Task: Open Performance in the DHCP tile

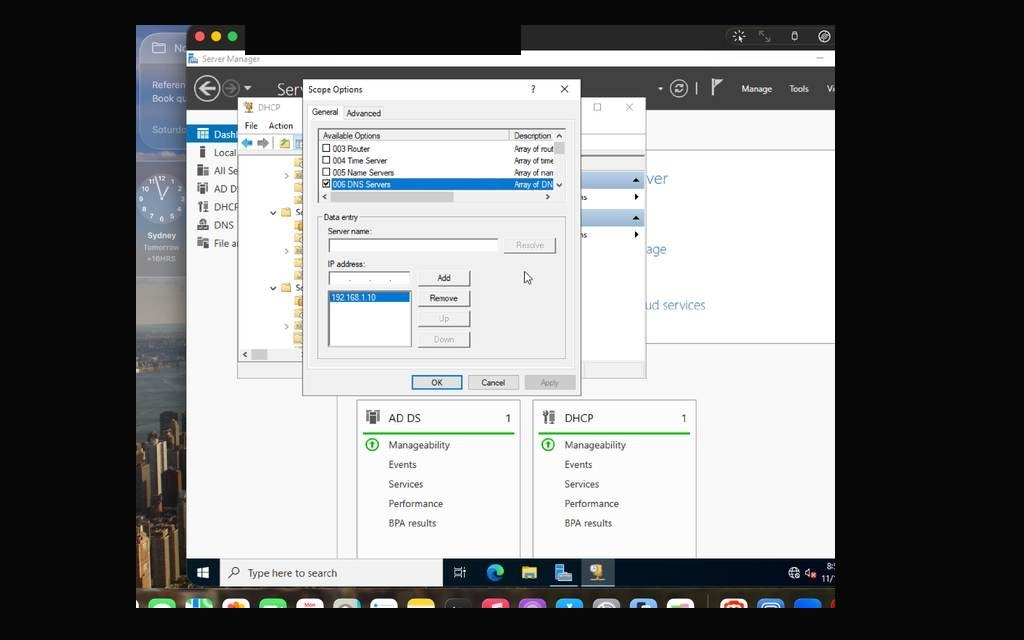Action: [x=592, y=504]
